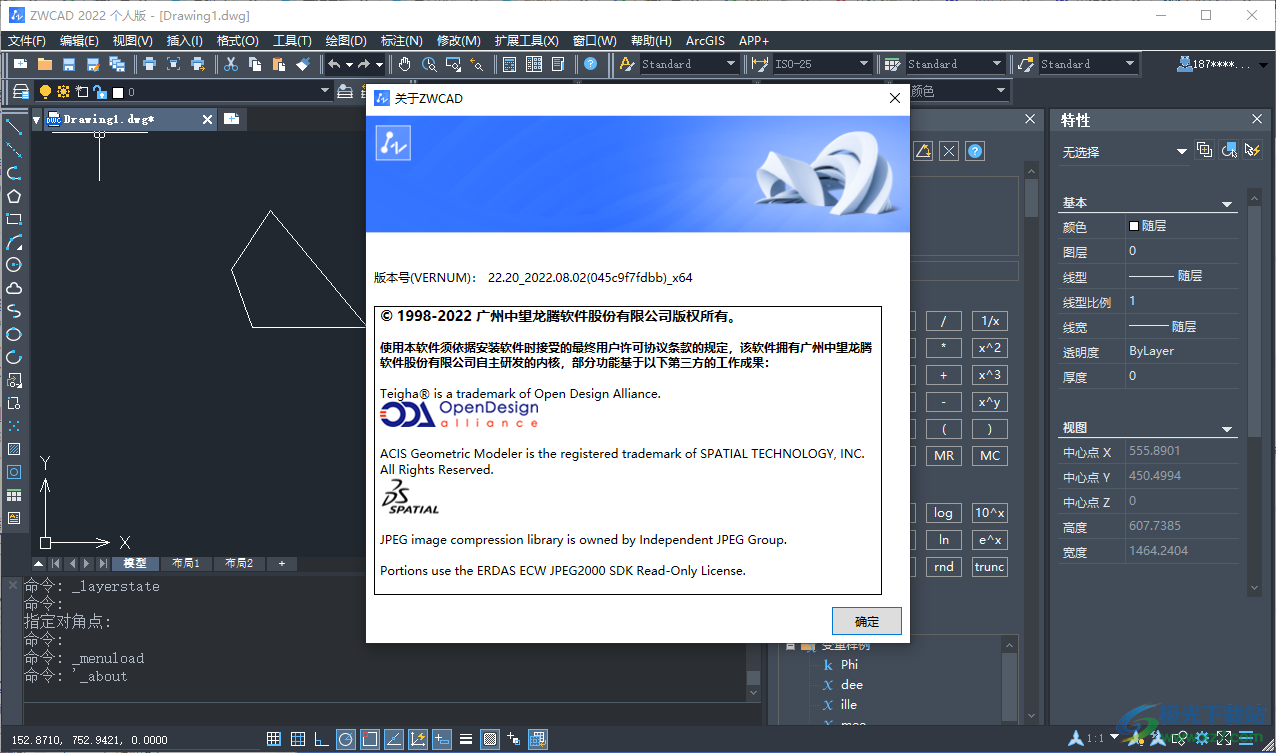Toggle Object Snap in status bar

click(370, 740)
